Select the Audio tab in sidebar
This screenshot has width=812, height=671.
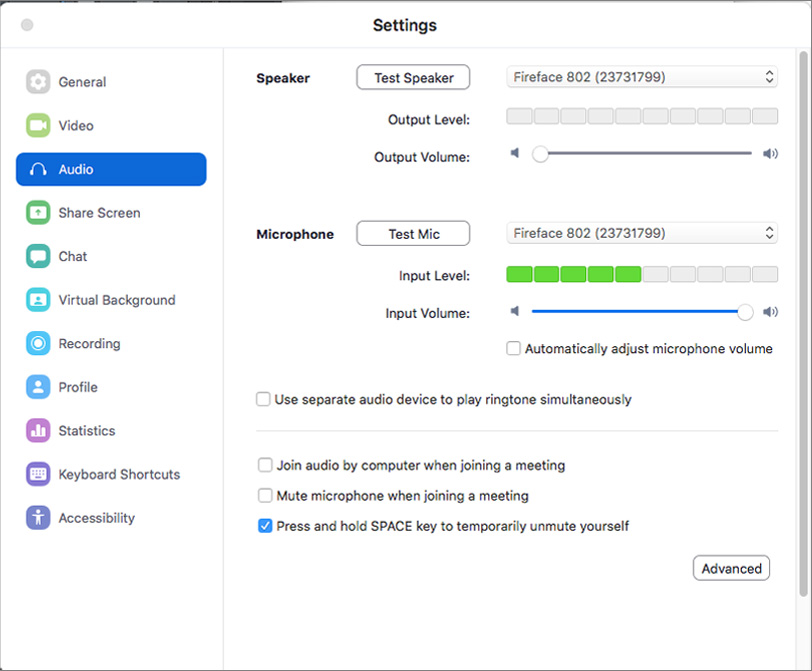[111, 169]
